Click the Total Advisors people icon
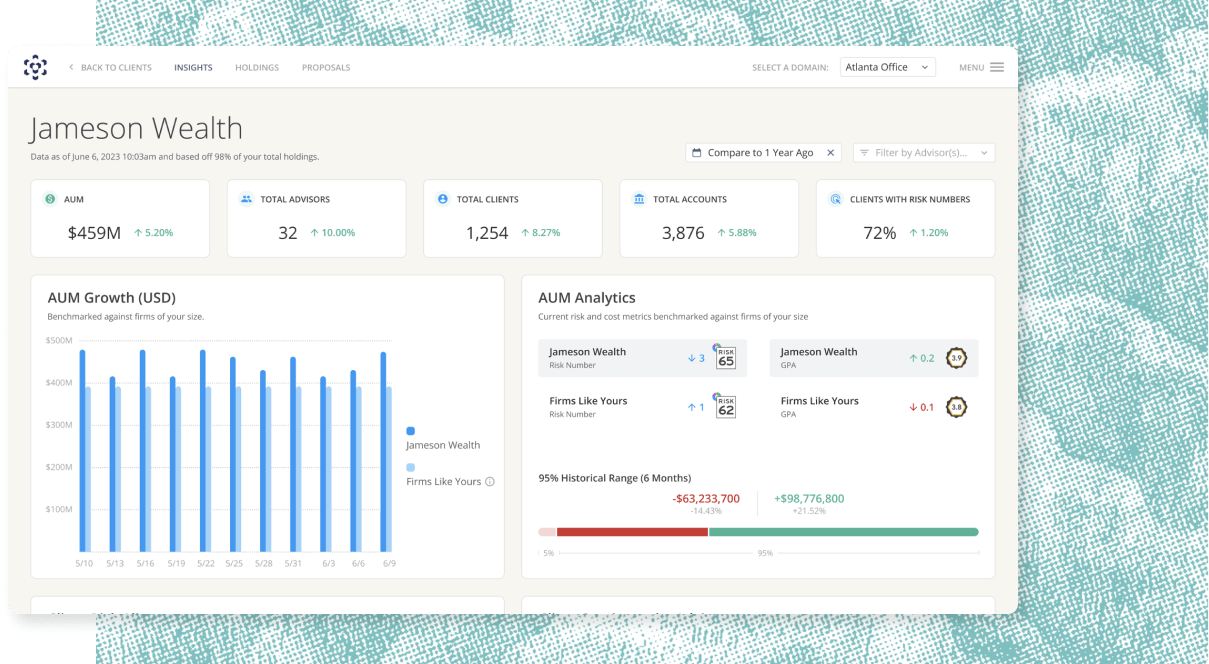1209x664 pixels. 246,199
